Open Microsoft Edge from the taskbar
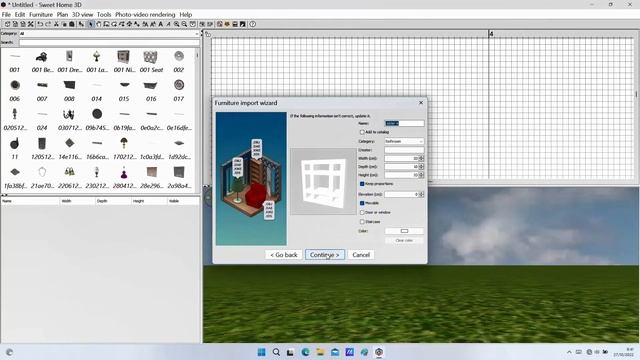The height and width of the screenshot is (360, 640). [x=305, y=352]
